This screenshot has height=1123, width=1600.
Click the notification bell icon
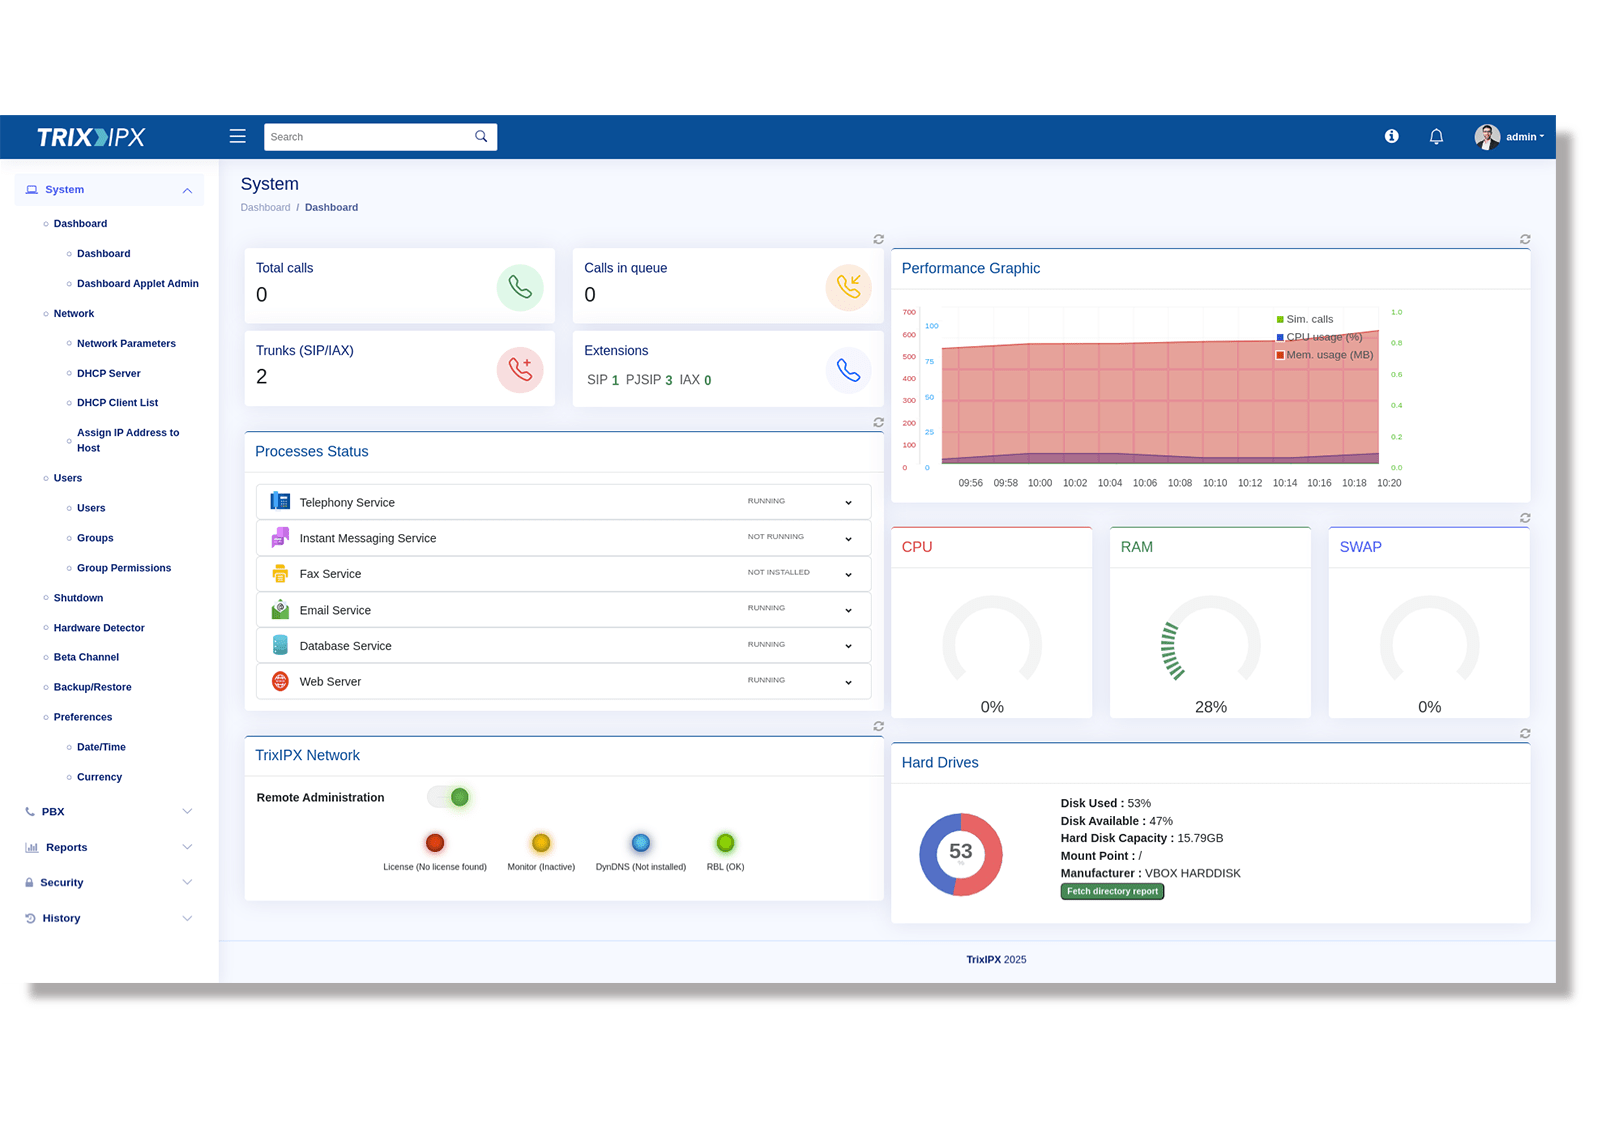point(1435,136)
